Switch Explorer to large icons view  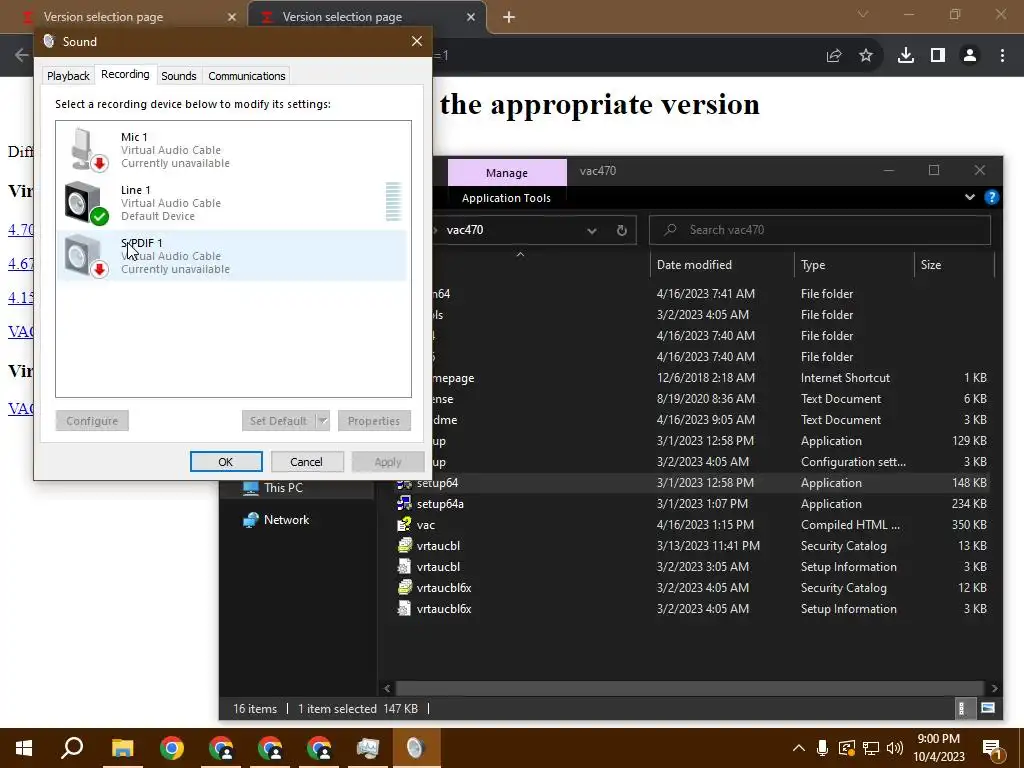[x=988, y=708]
